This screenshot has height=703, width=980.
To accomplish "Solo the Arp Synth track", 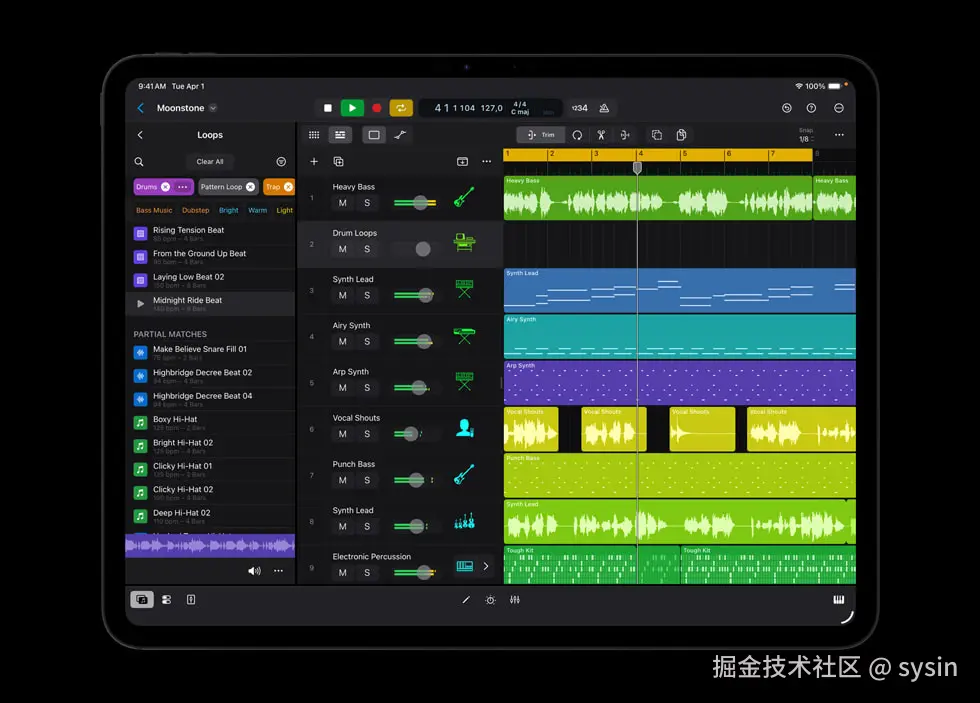I will tap(367, 388).
